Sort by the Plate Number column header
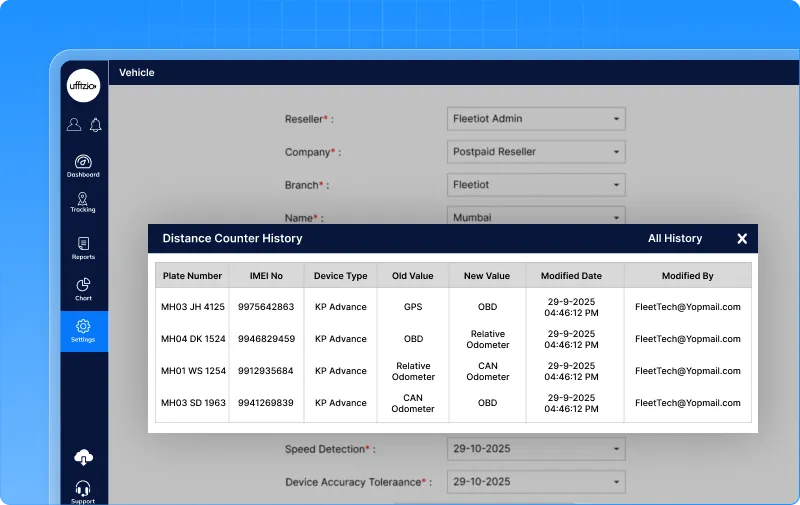800x505 pixels. (x=192, y=276)
